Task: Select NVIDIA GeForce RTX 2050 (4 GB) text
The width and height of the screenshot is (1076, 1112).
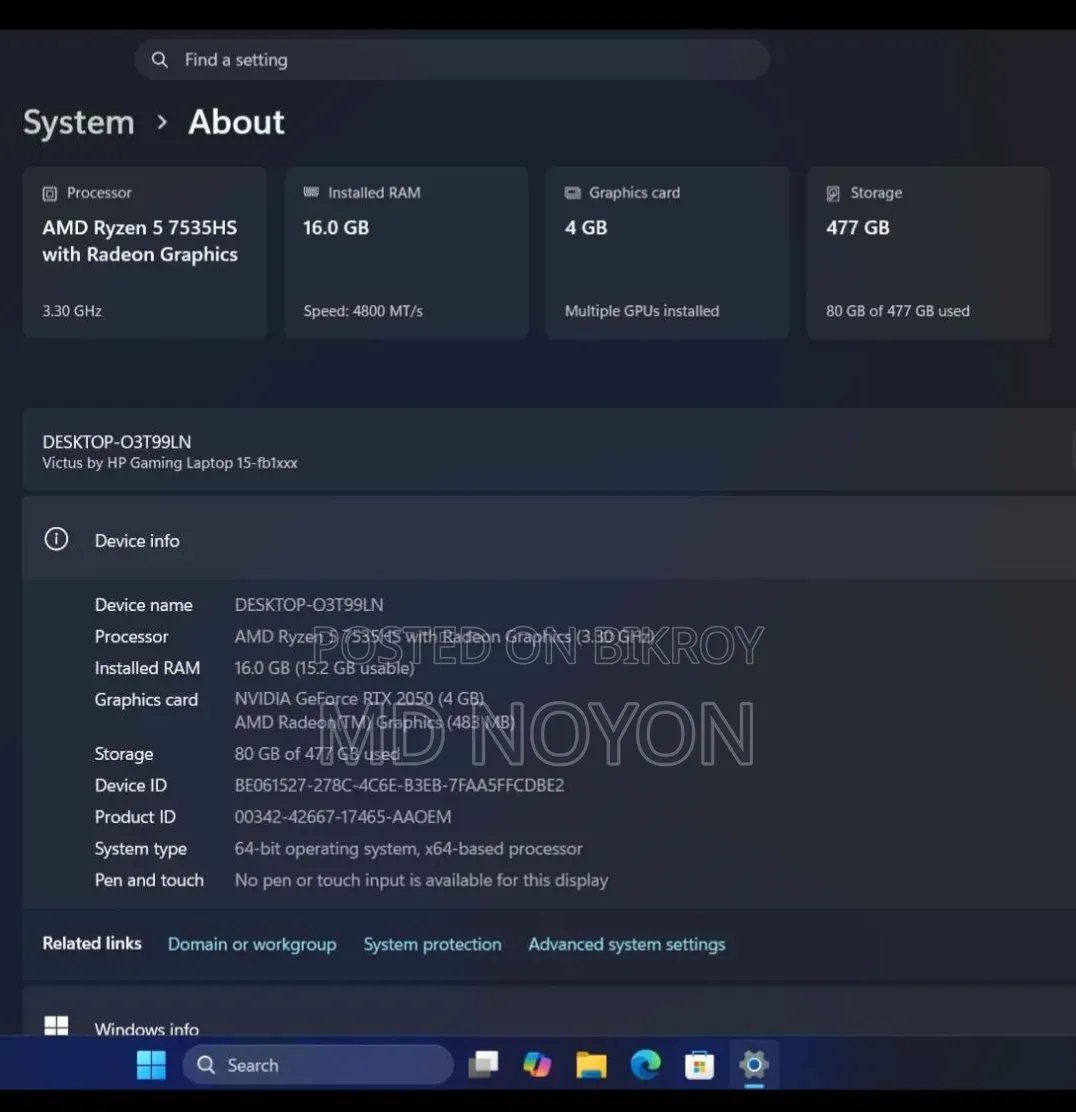Action: [x=359, y=699]
